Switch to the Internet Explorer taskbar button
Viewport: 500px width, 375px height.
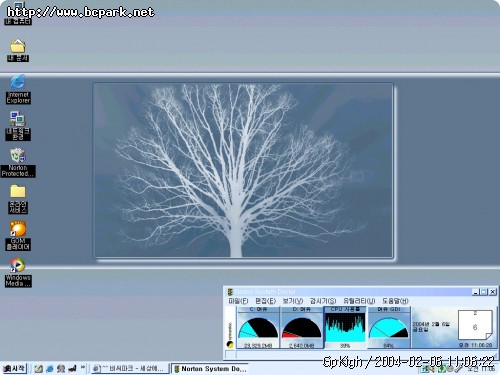[129, 369]
